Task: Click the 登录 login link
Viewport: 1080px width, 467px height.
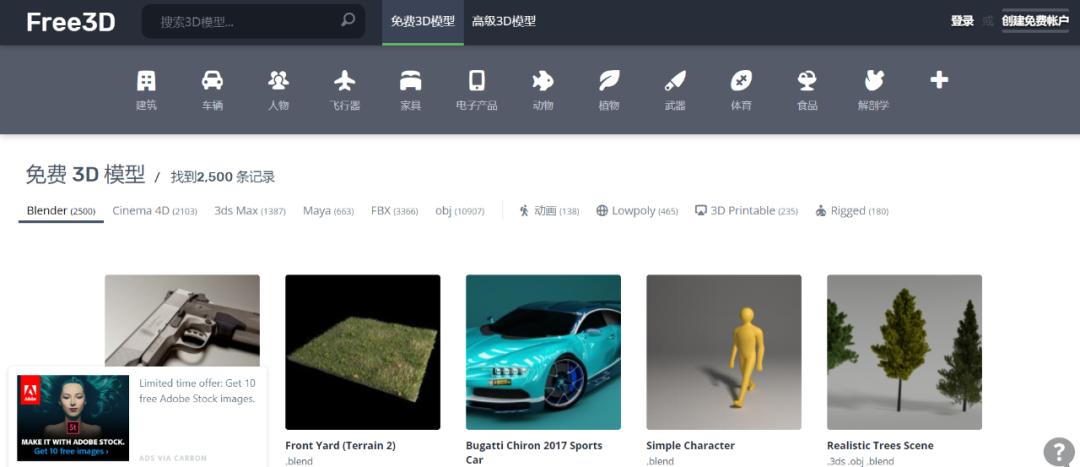Action: click(x=962, y=21)
